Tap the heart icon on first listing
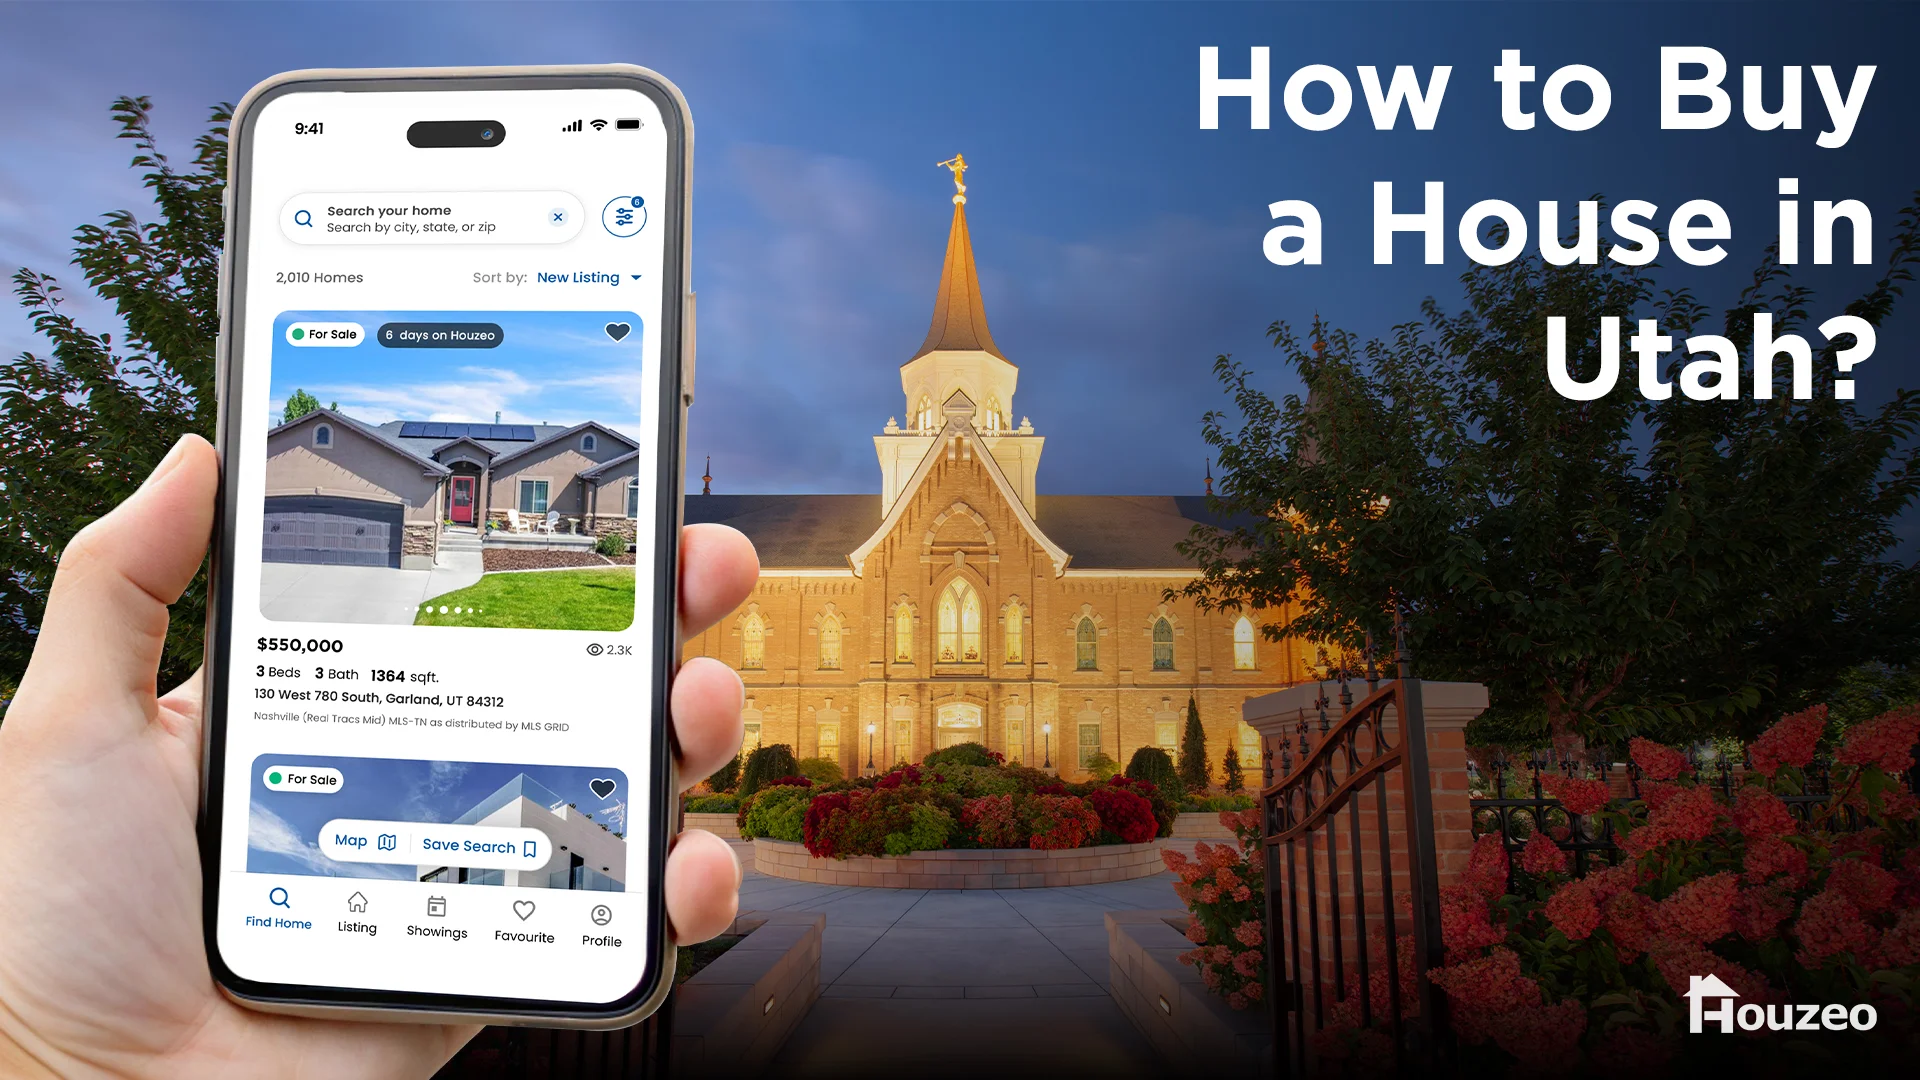 coord(617,332)
